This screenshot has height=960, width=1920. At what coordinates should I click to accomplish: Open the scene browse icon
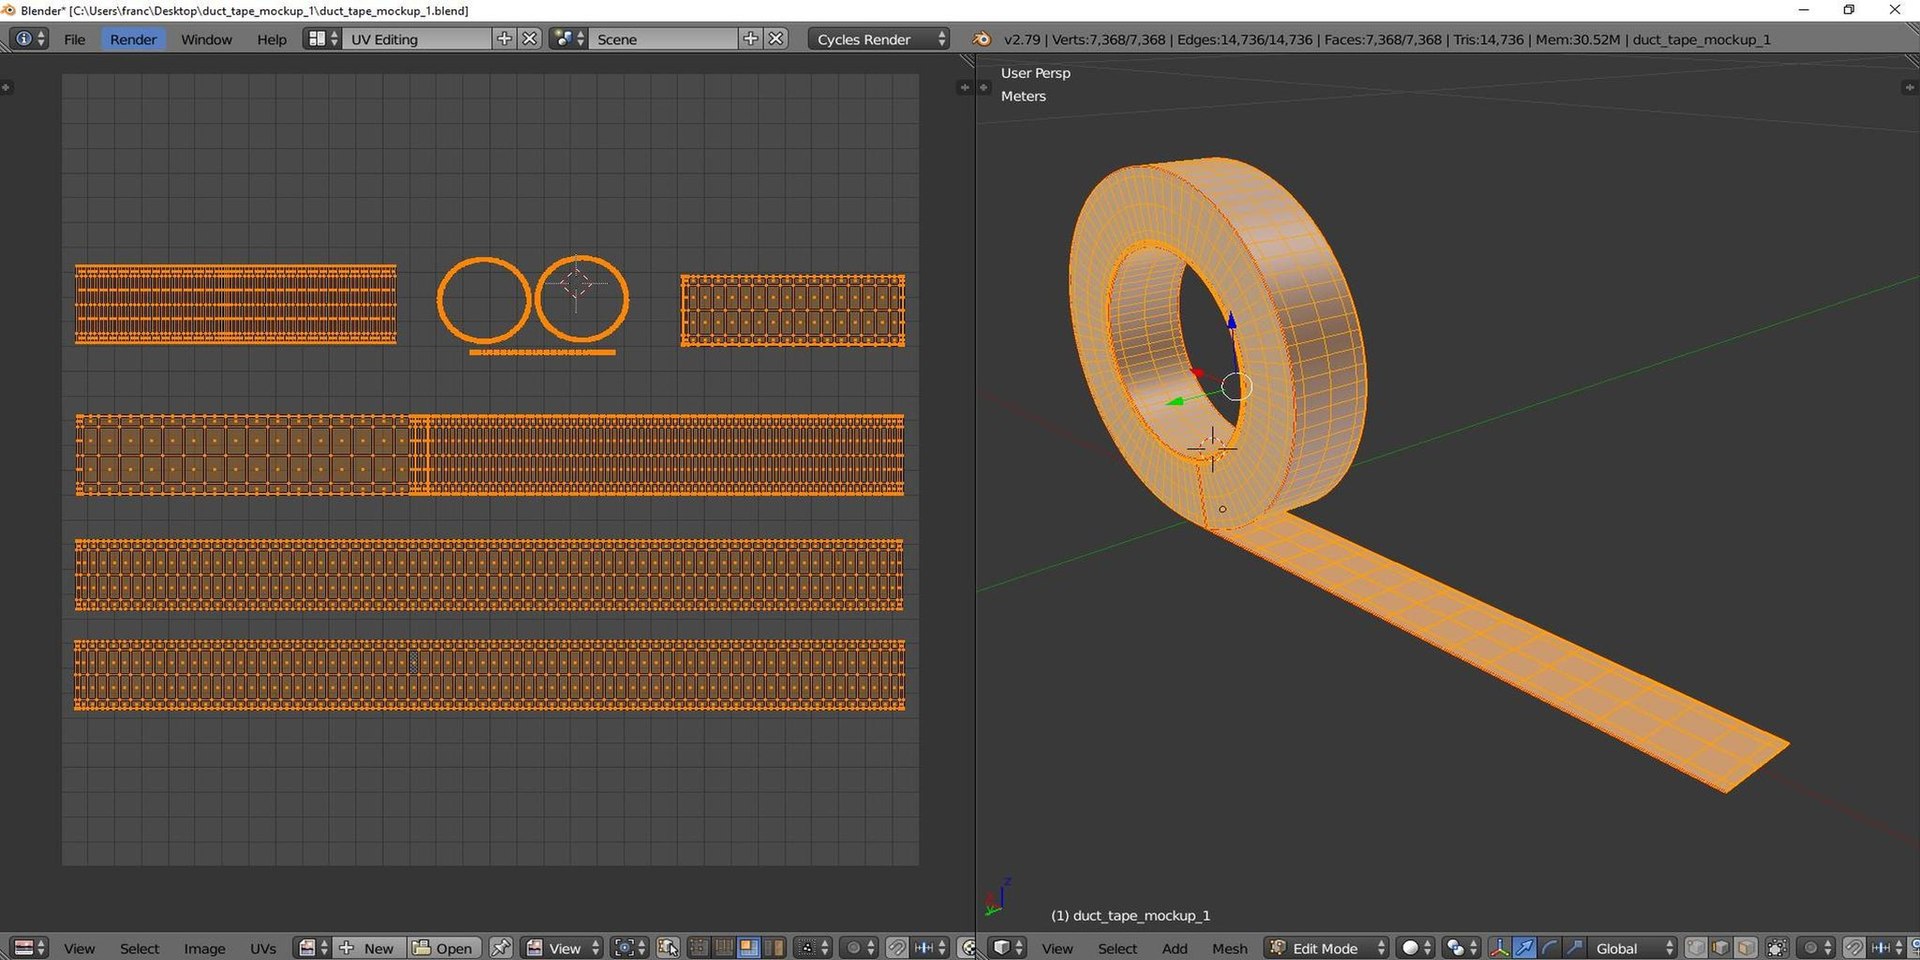coord(568,39)
